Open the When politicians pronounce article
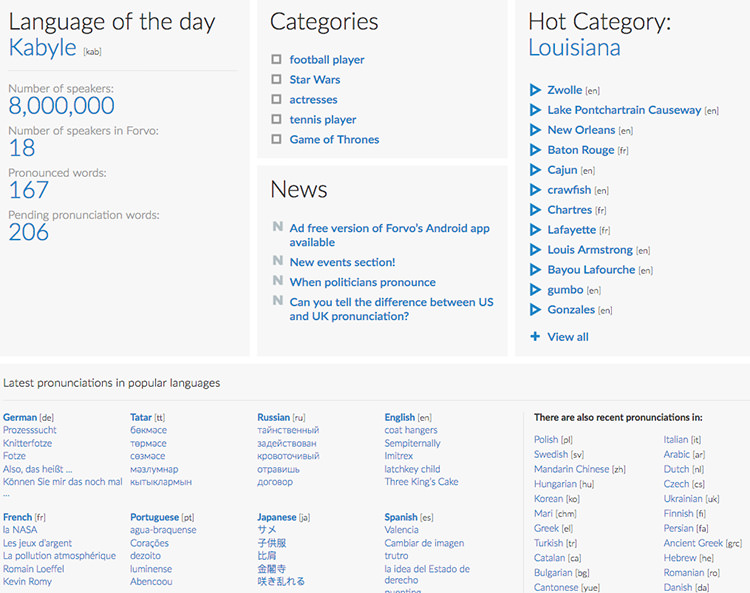 coord(362,282)
